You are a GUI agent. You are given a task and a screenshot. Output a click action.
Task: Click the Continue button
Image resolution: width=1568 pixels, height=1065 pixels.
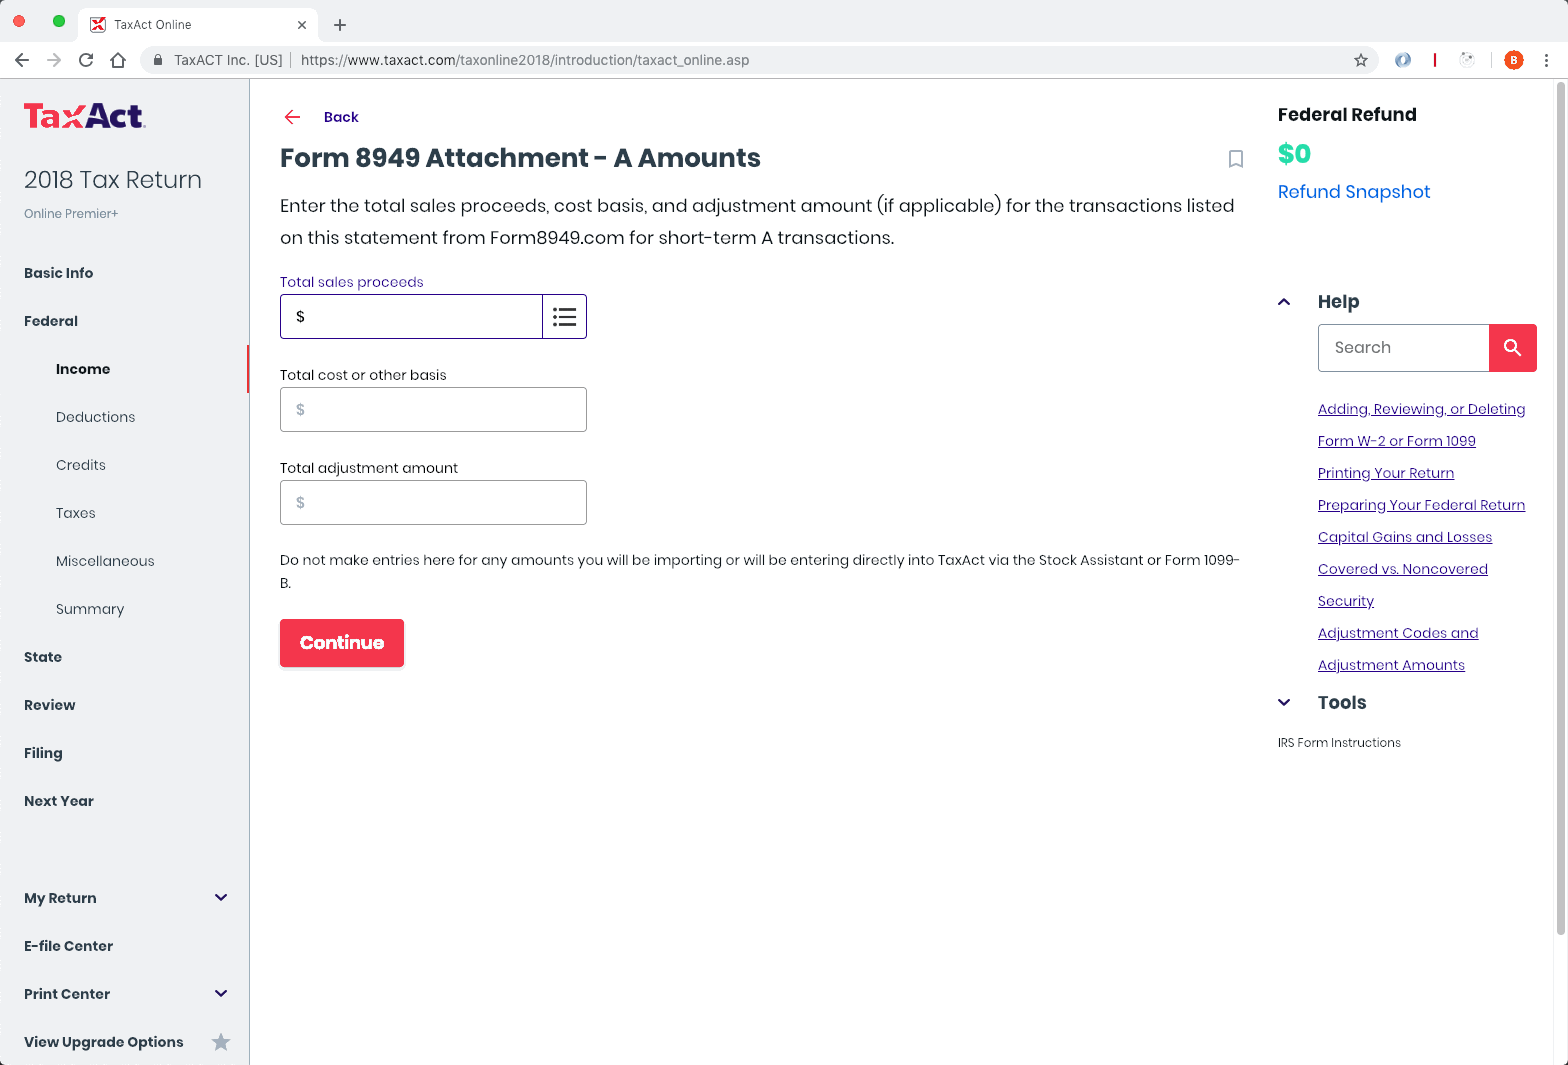click(342, 643)
